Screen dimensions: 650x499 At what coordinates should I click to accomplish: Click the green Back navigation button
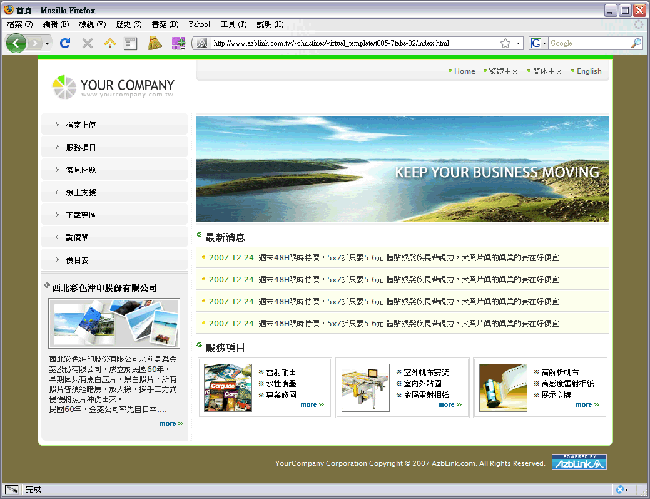click(x=16, y=43)
